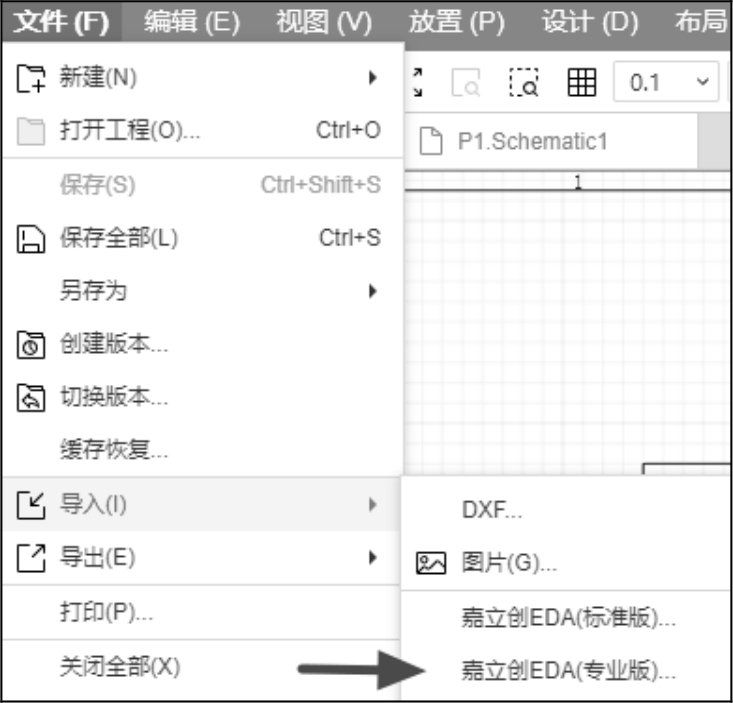
Task: Open the 编辑 (E) menu
Action: pos(191,21)
